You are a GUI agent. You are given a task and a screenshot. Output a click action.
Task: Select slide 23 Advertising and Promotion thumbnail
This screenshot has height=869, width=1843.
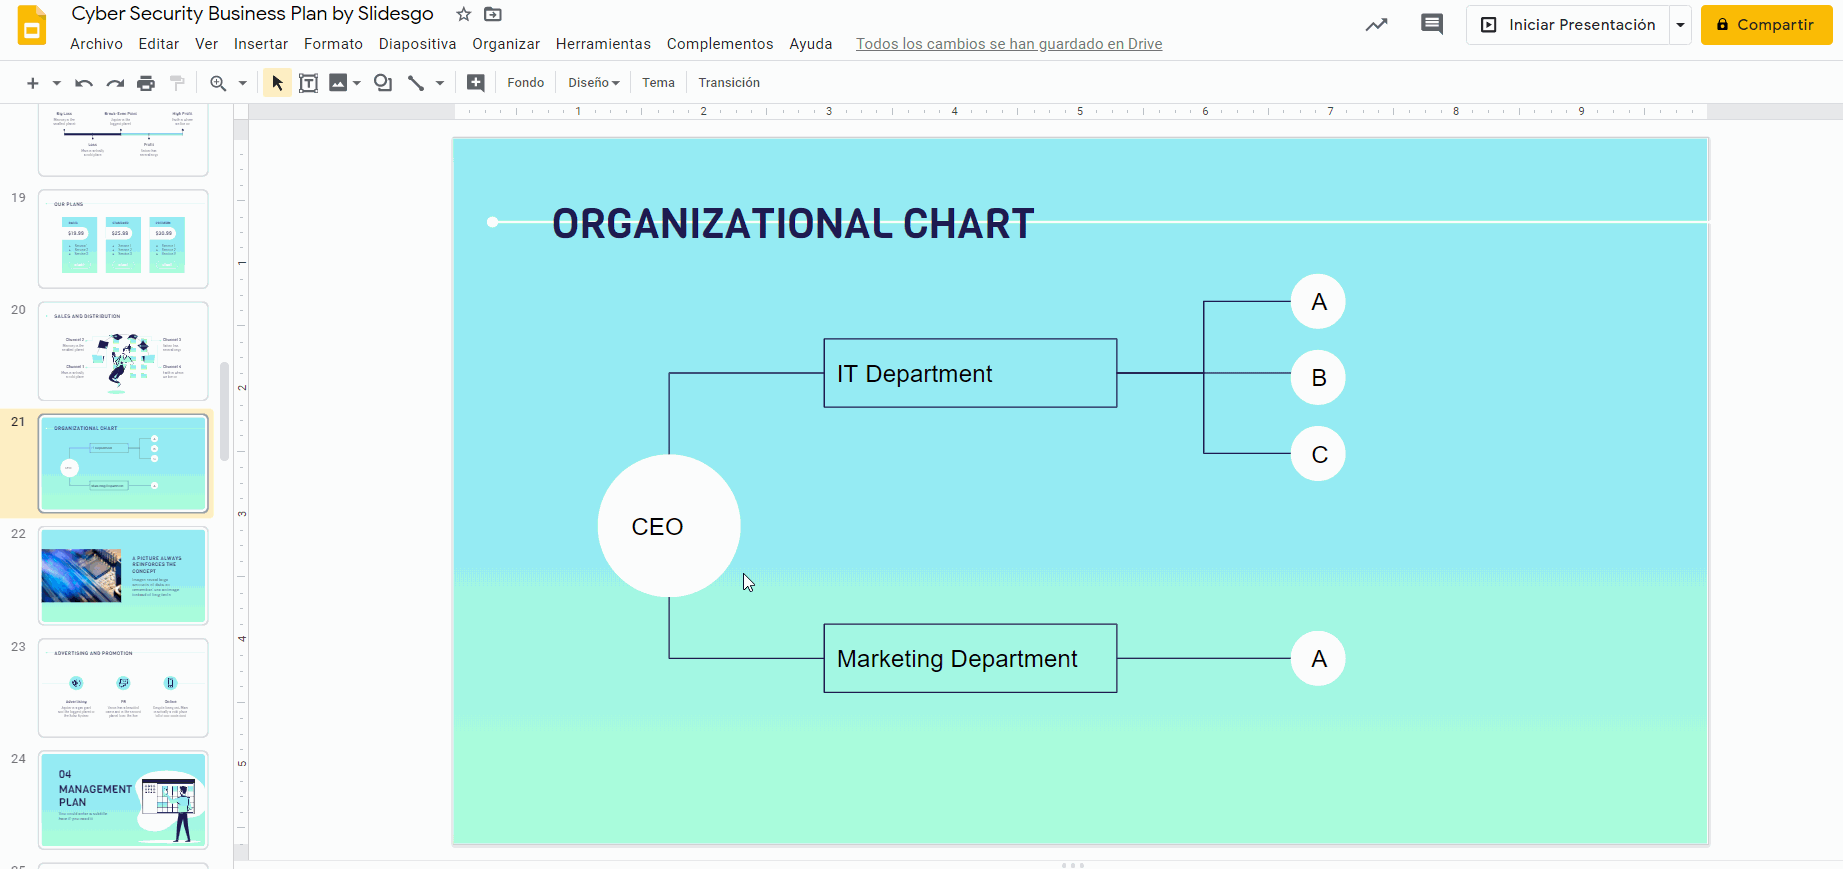tap(123, 688)
